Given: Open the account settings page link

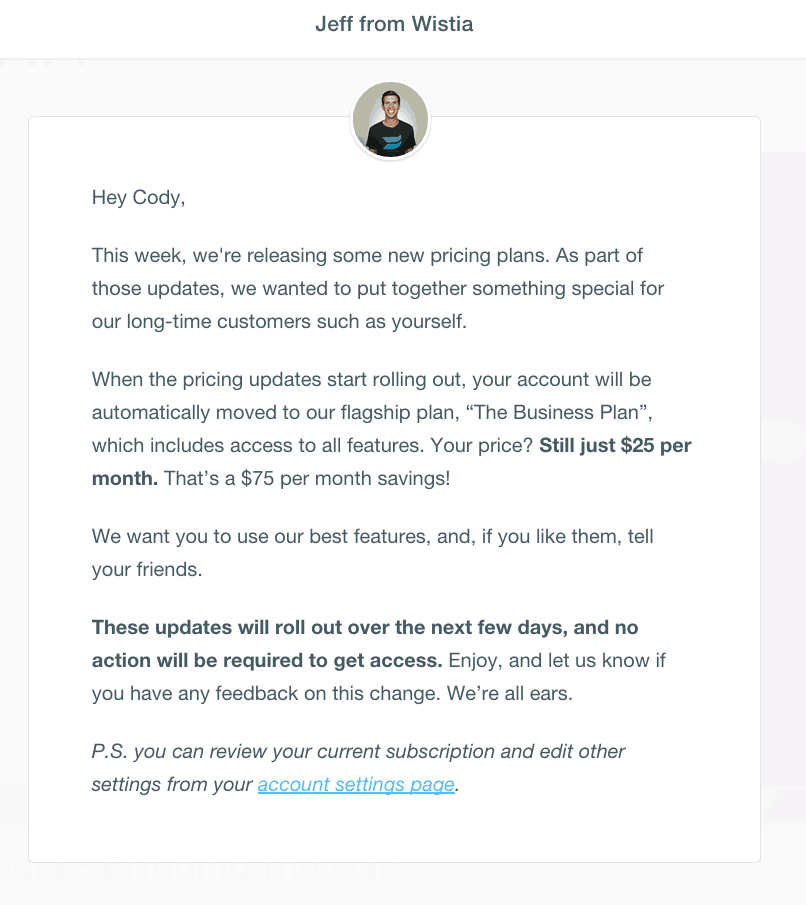Looking at the screenshot, I should coord(356,785).
